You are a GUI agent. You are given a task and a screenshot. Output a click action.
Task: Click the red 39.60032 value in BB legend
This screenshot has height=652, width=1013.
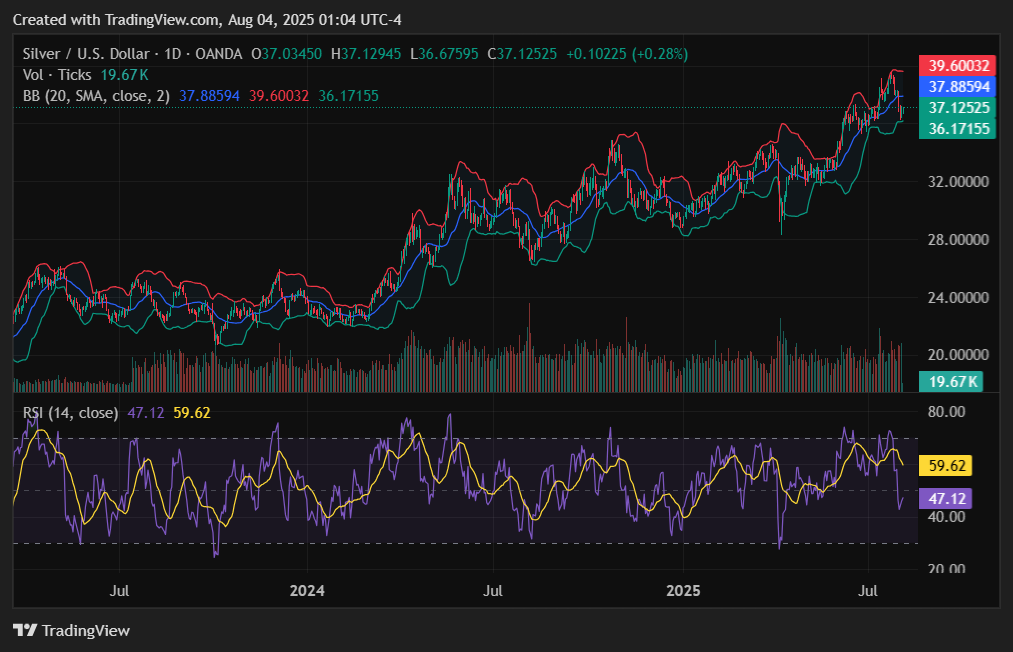[x=279, y=96]
